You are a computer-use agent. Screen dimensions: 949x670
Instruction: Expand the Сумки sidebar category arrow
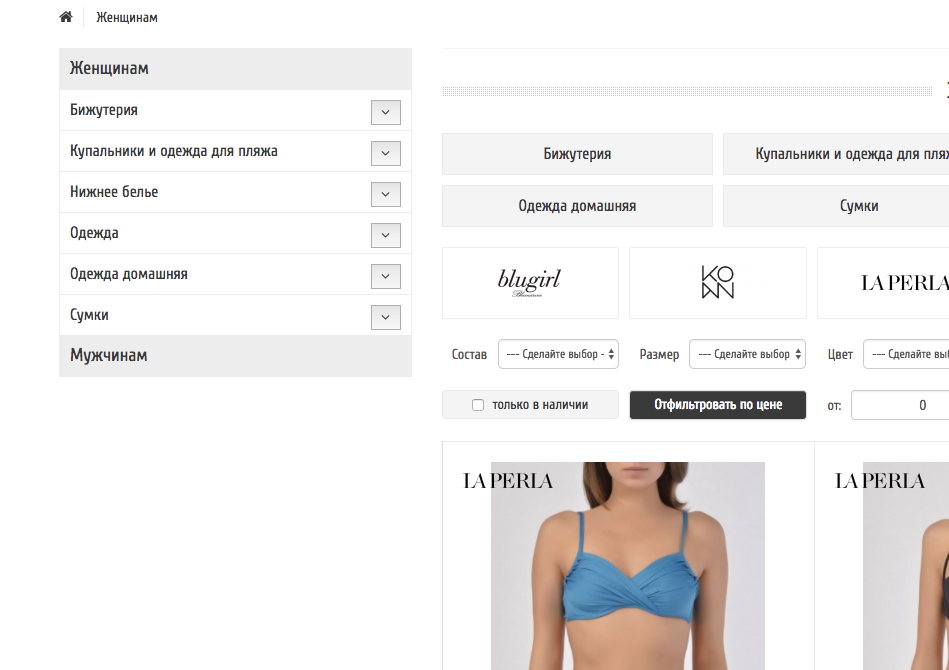tap(386, 317)
